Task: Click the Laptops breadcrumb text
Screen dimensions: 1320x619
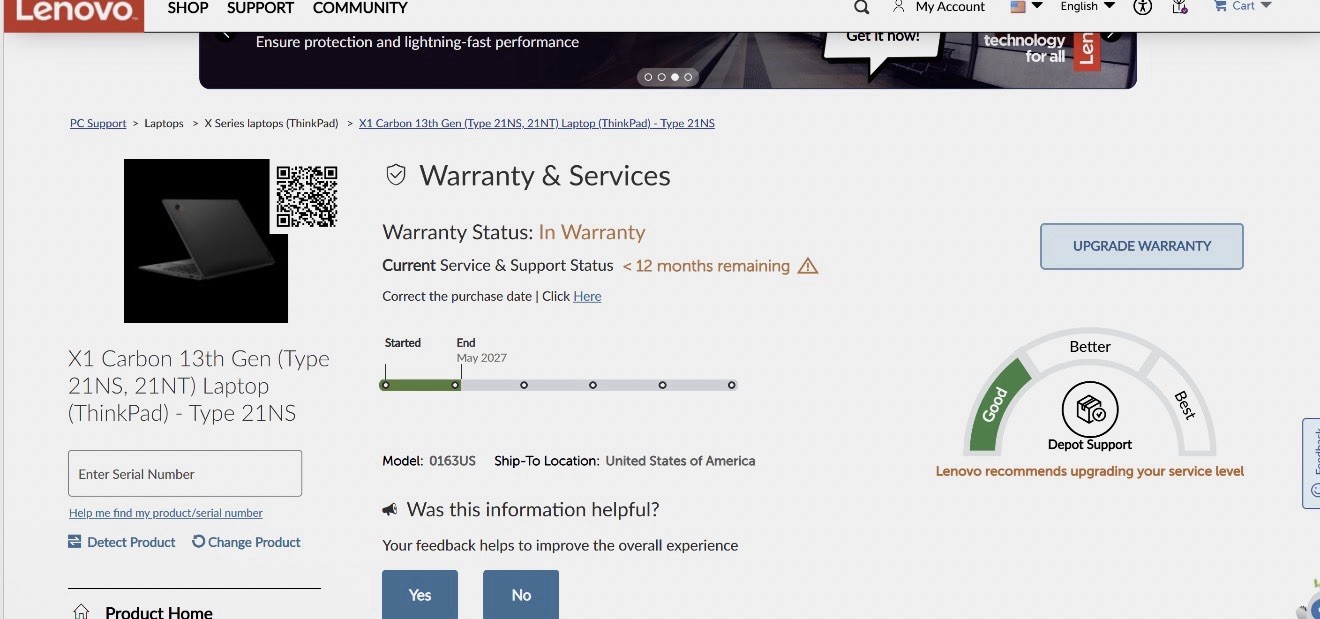Action: (x=164, y=124)
